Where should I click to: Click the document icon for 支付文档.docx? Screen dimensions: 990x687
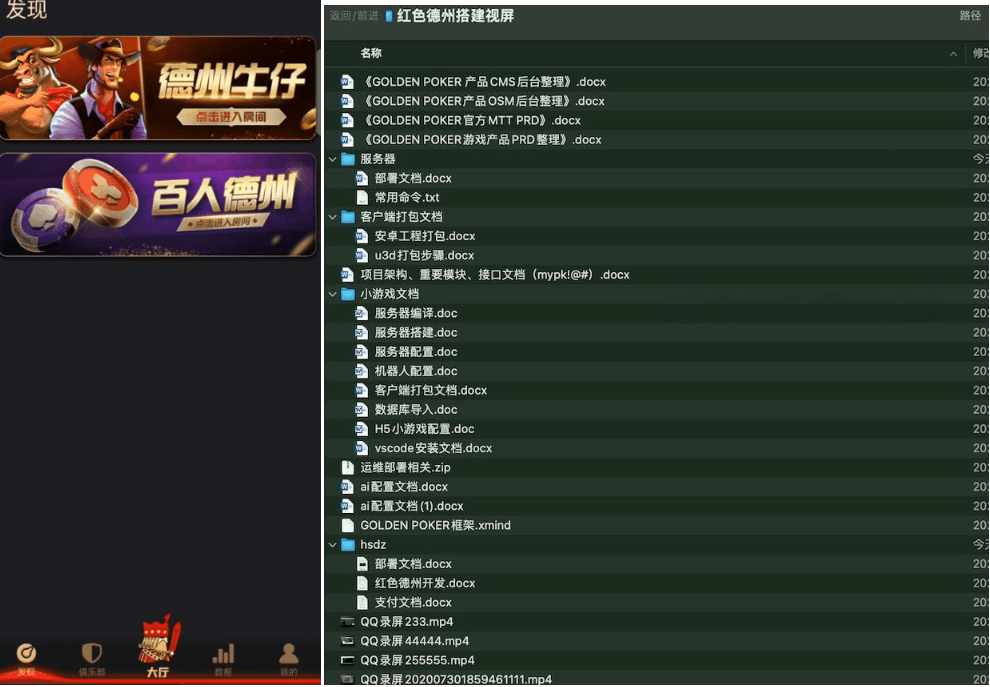(x=362, y=602)
